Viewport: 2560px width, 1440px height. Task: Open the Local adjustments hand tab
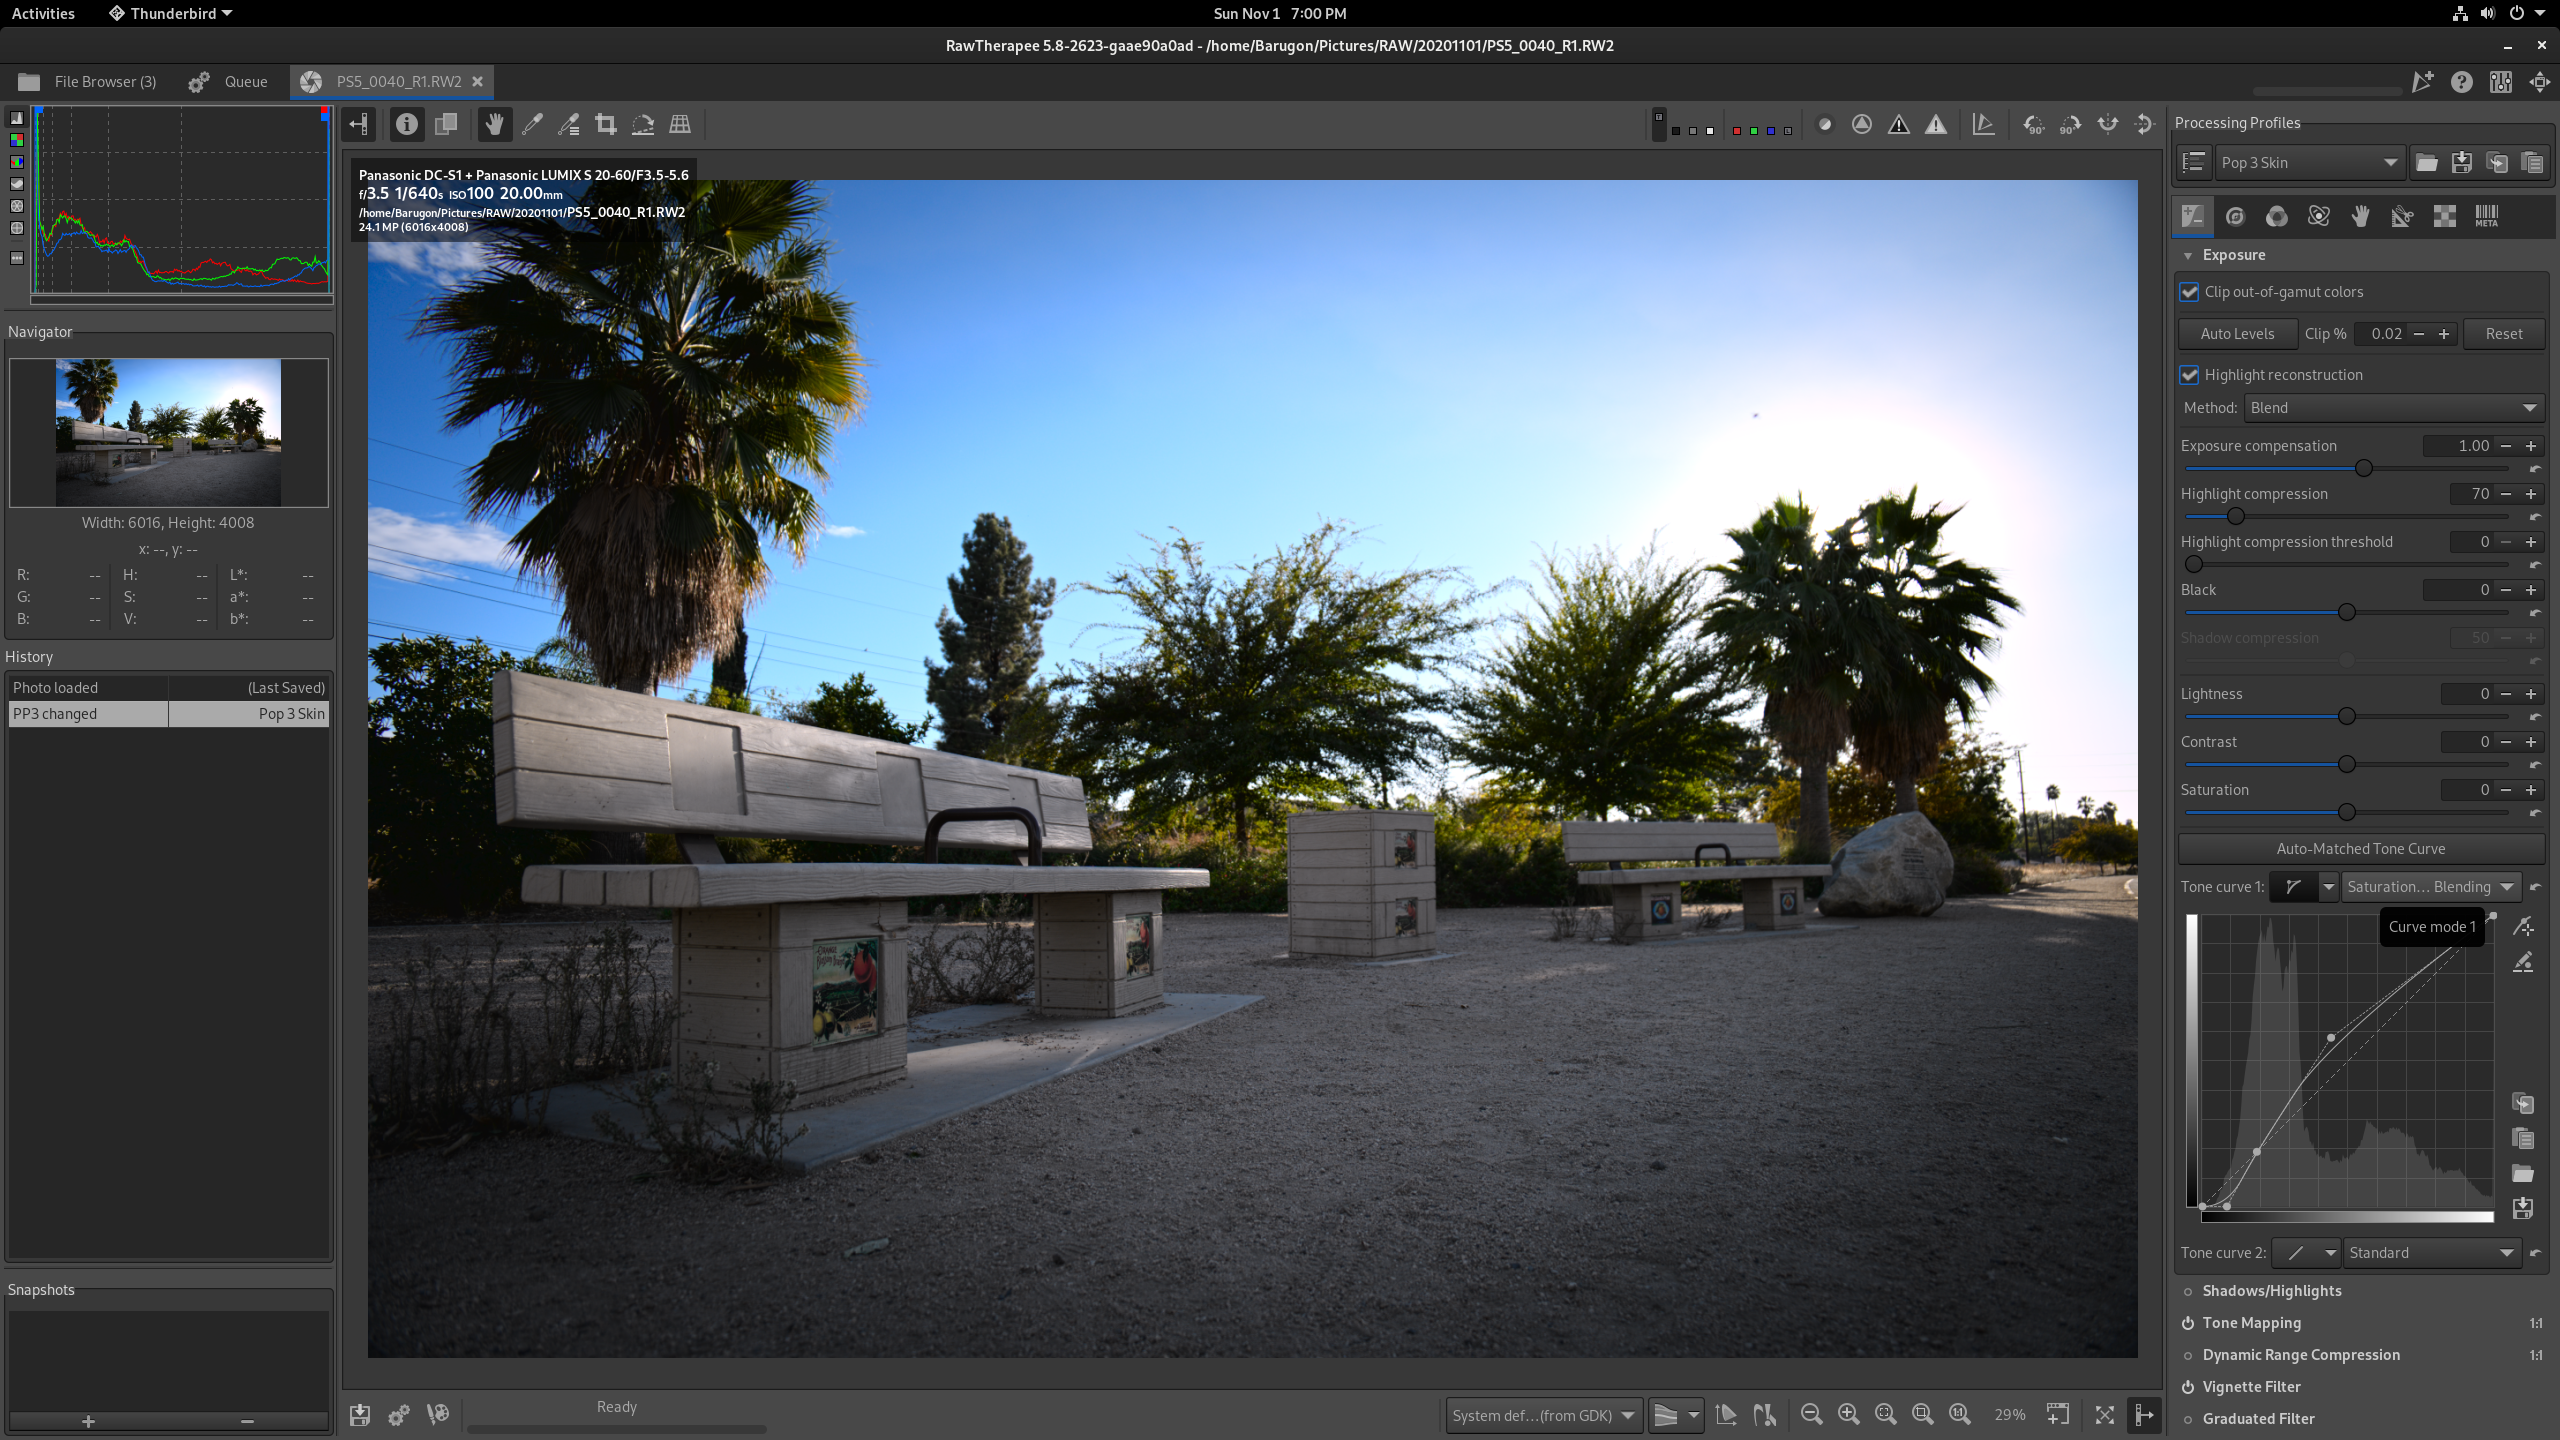pyautogui.click(x=2361, y=216)
